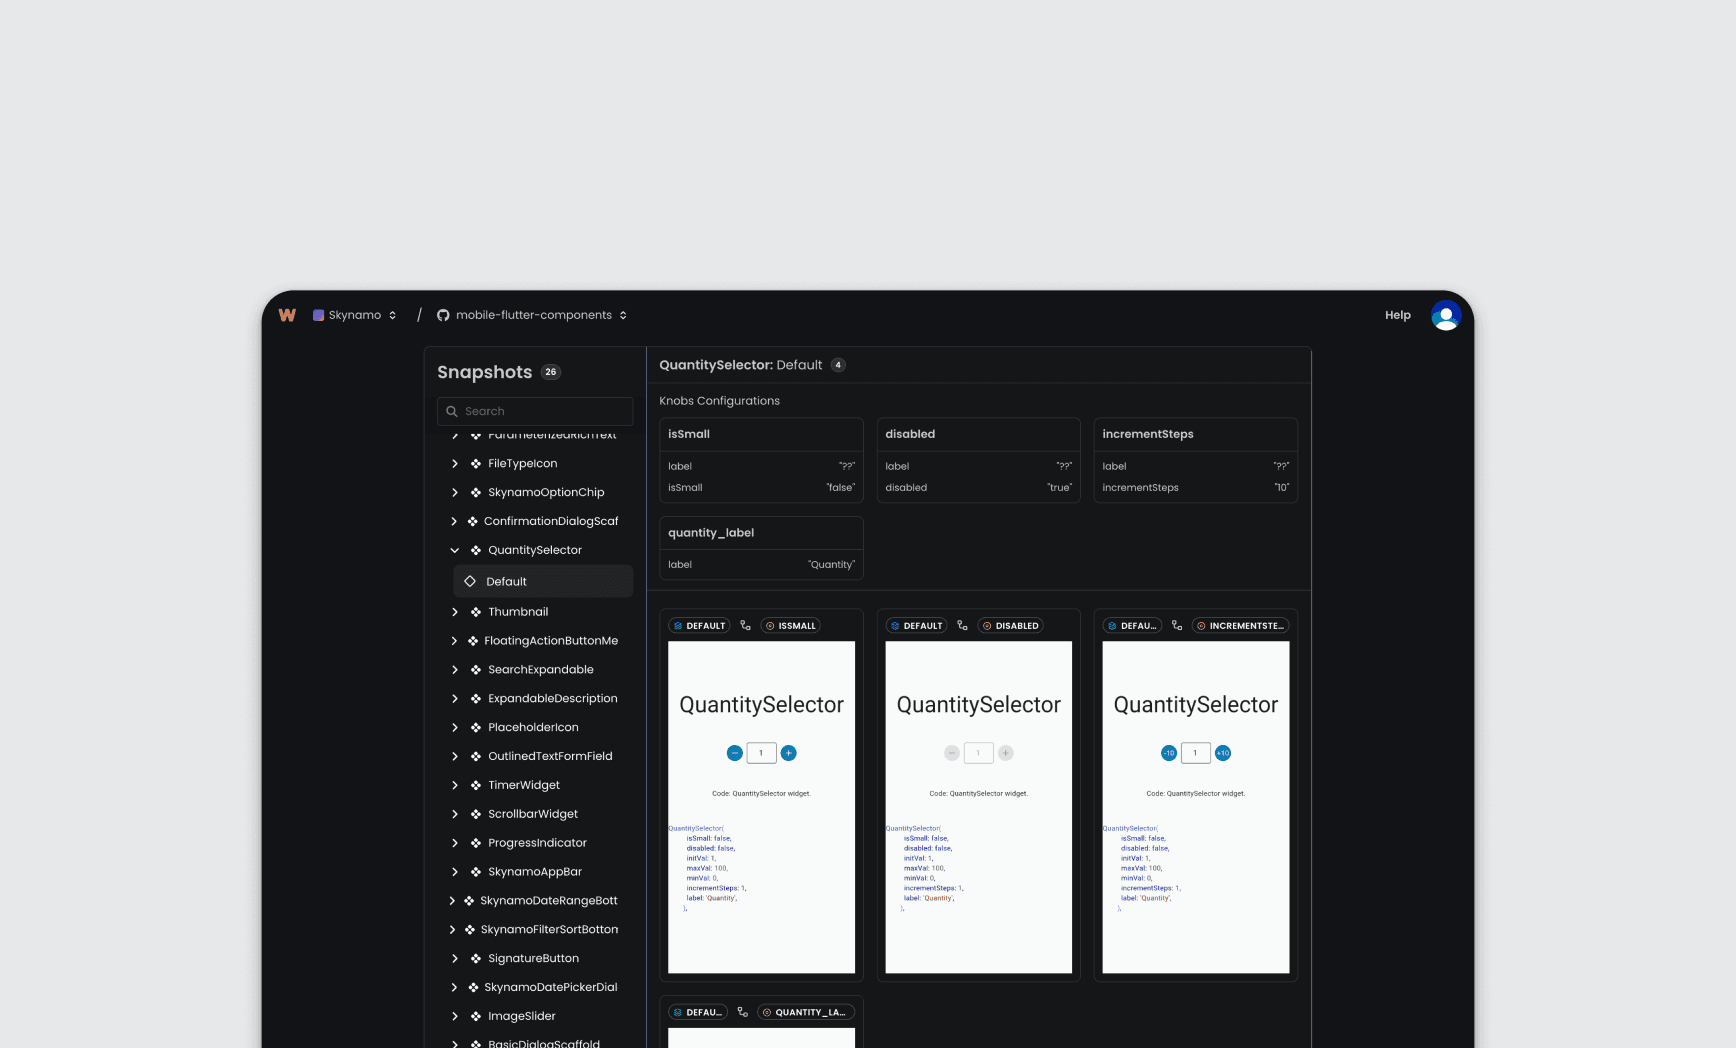This screenshot has height=1048, width=1736.
Task: Open the incrementSteps knob configuration card
Action: point(1195,460)
